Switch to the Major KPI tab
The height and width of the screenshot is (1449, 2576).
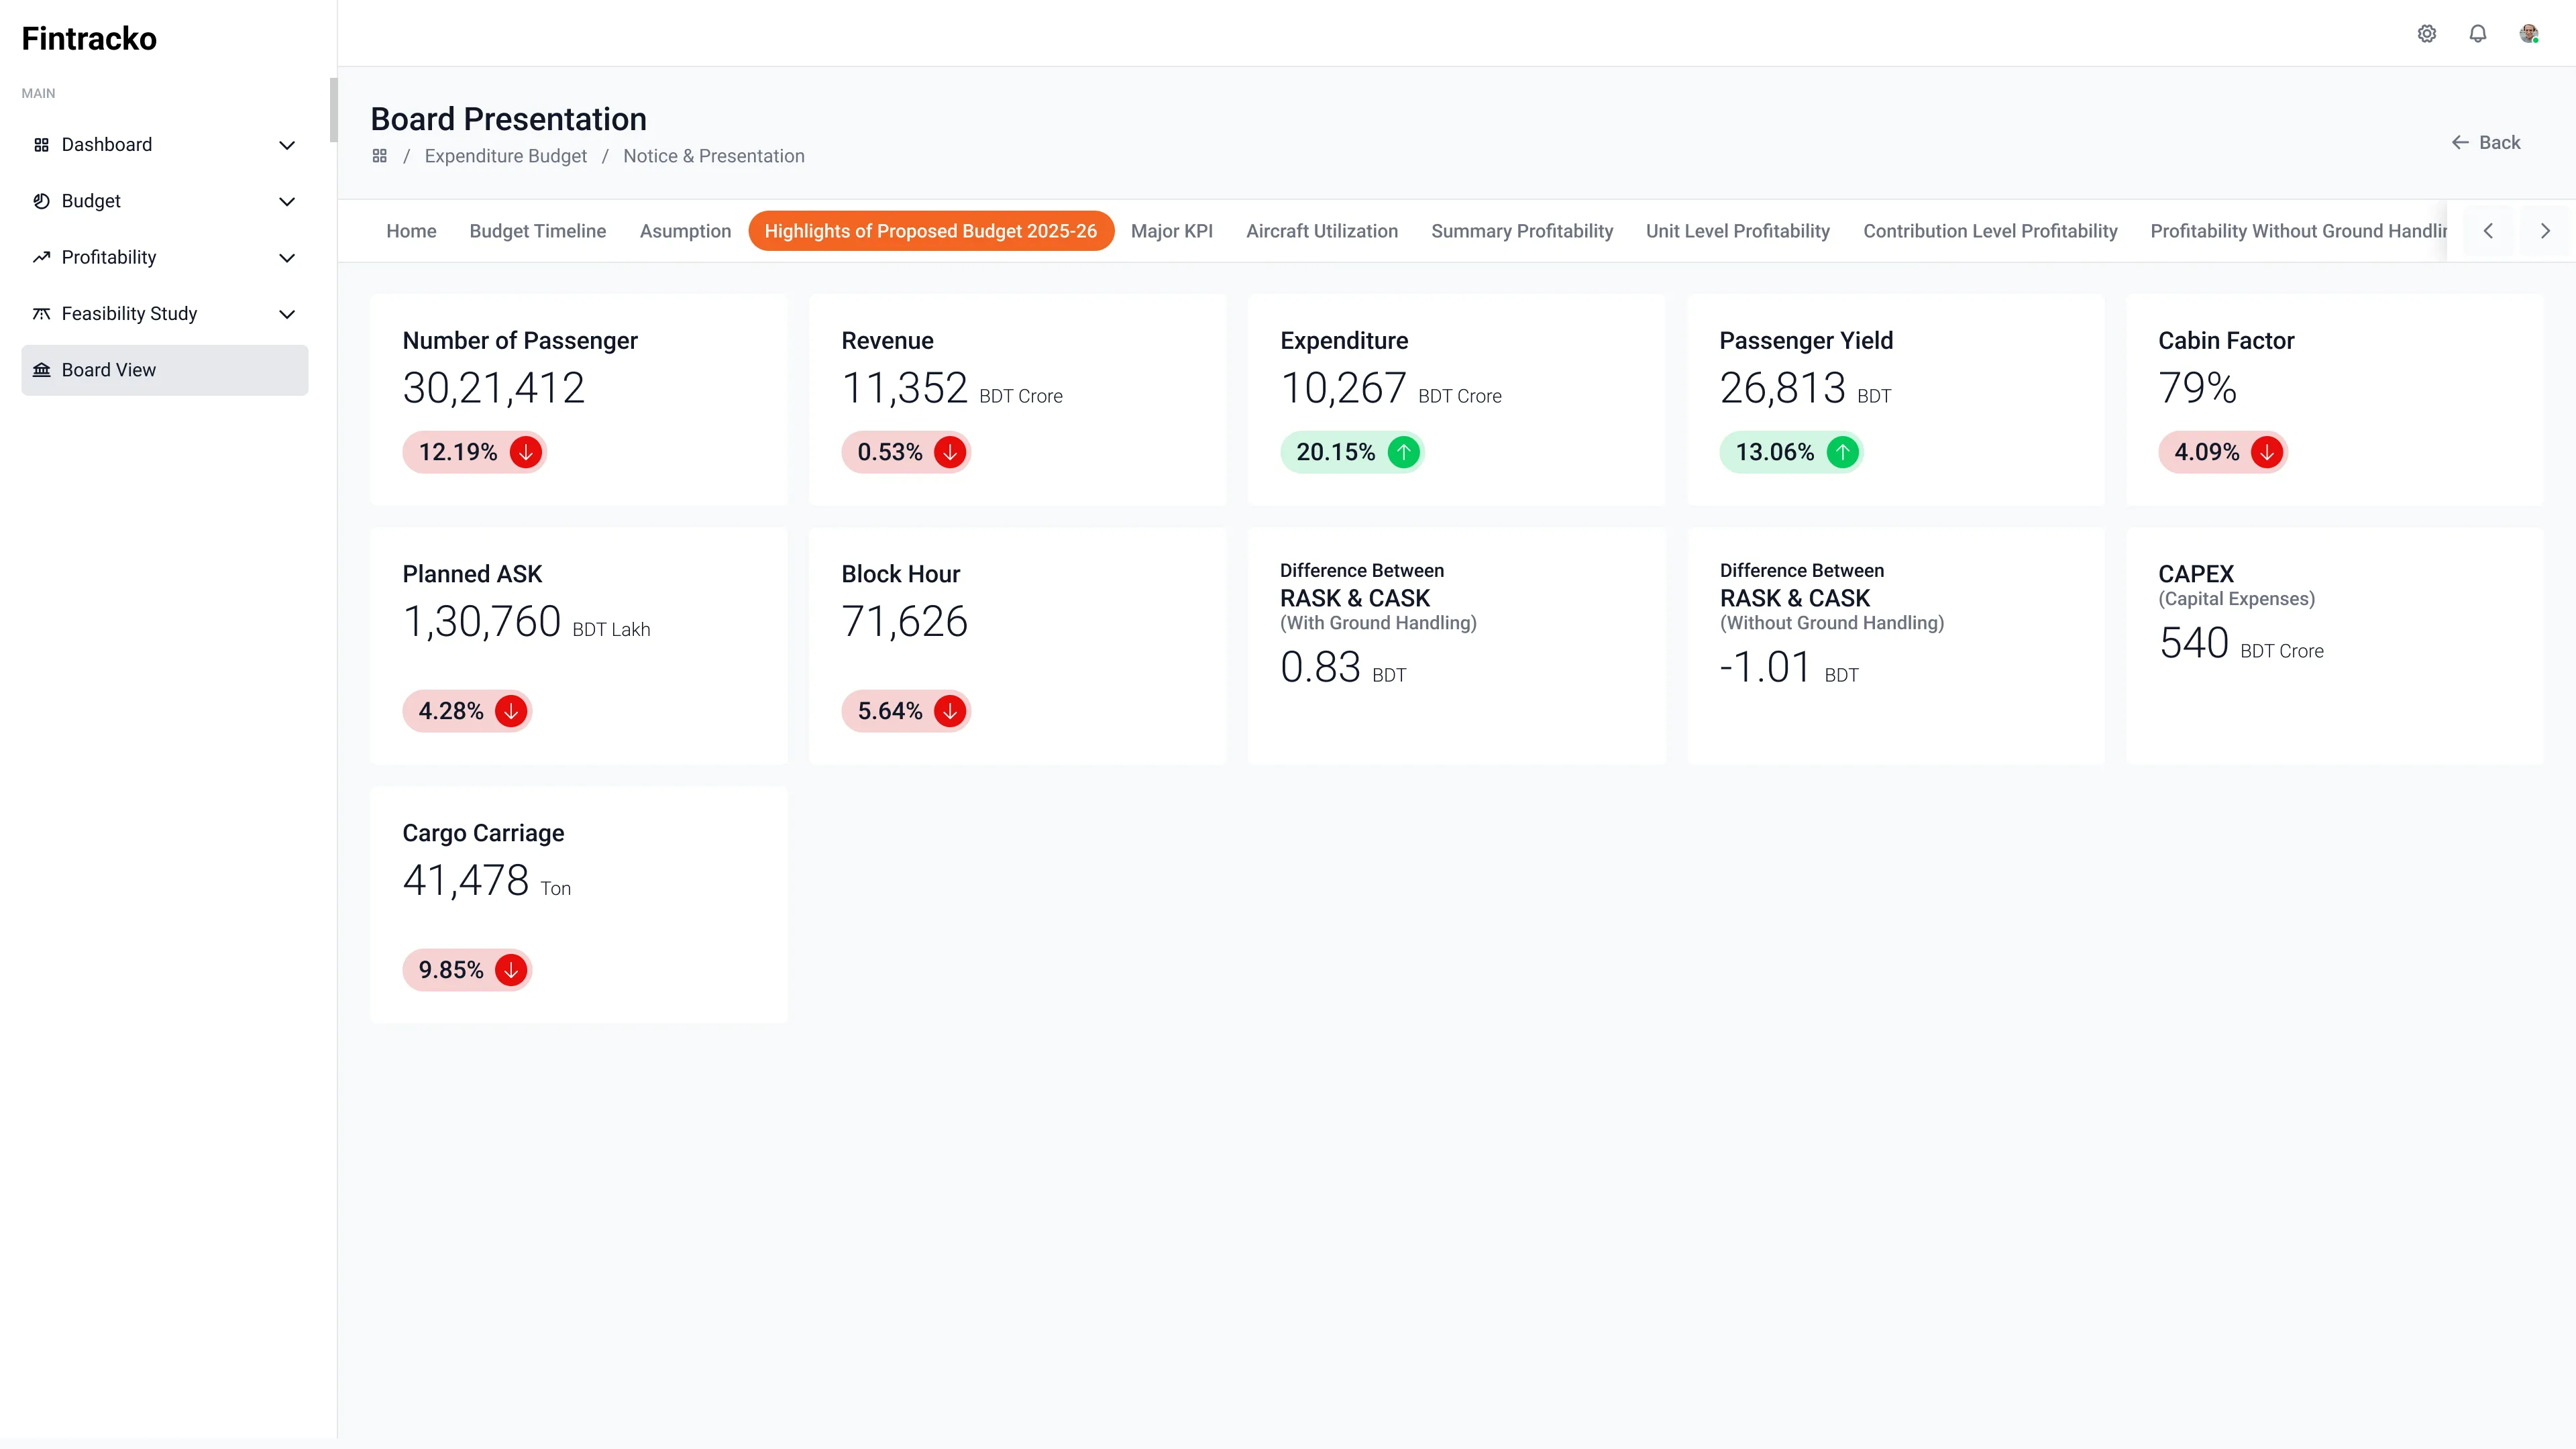pos(1171,231)
